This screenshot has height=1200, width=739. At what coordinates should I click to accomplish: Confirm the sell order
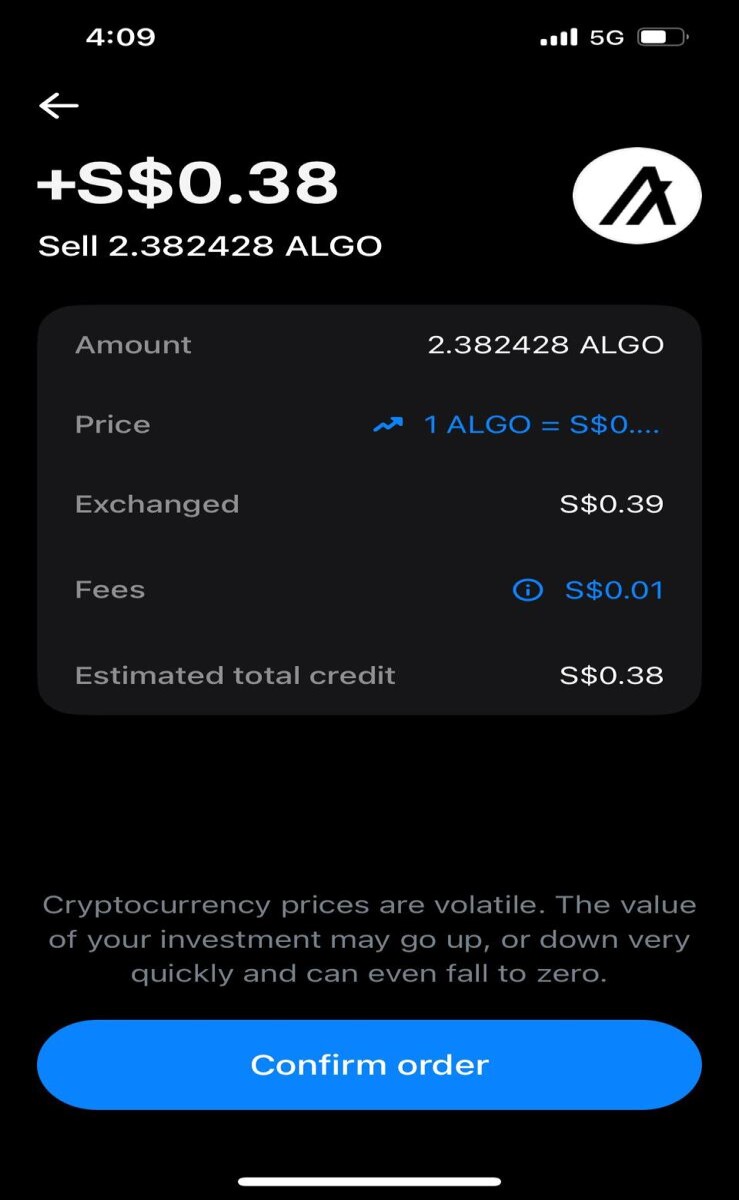pyautogui.click(x=369, y=1065)
